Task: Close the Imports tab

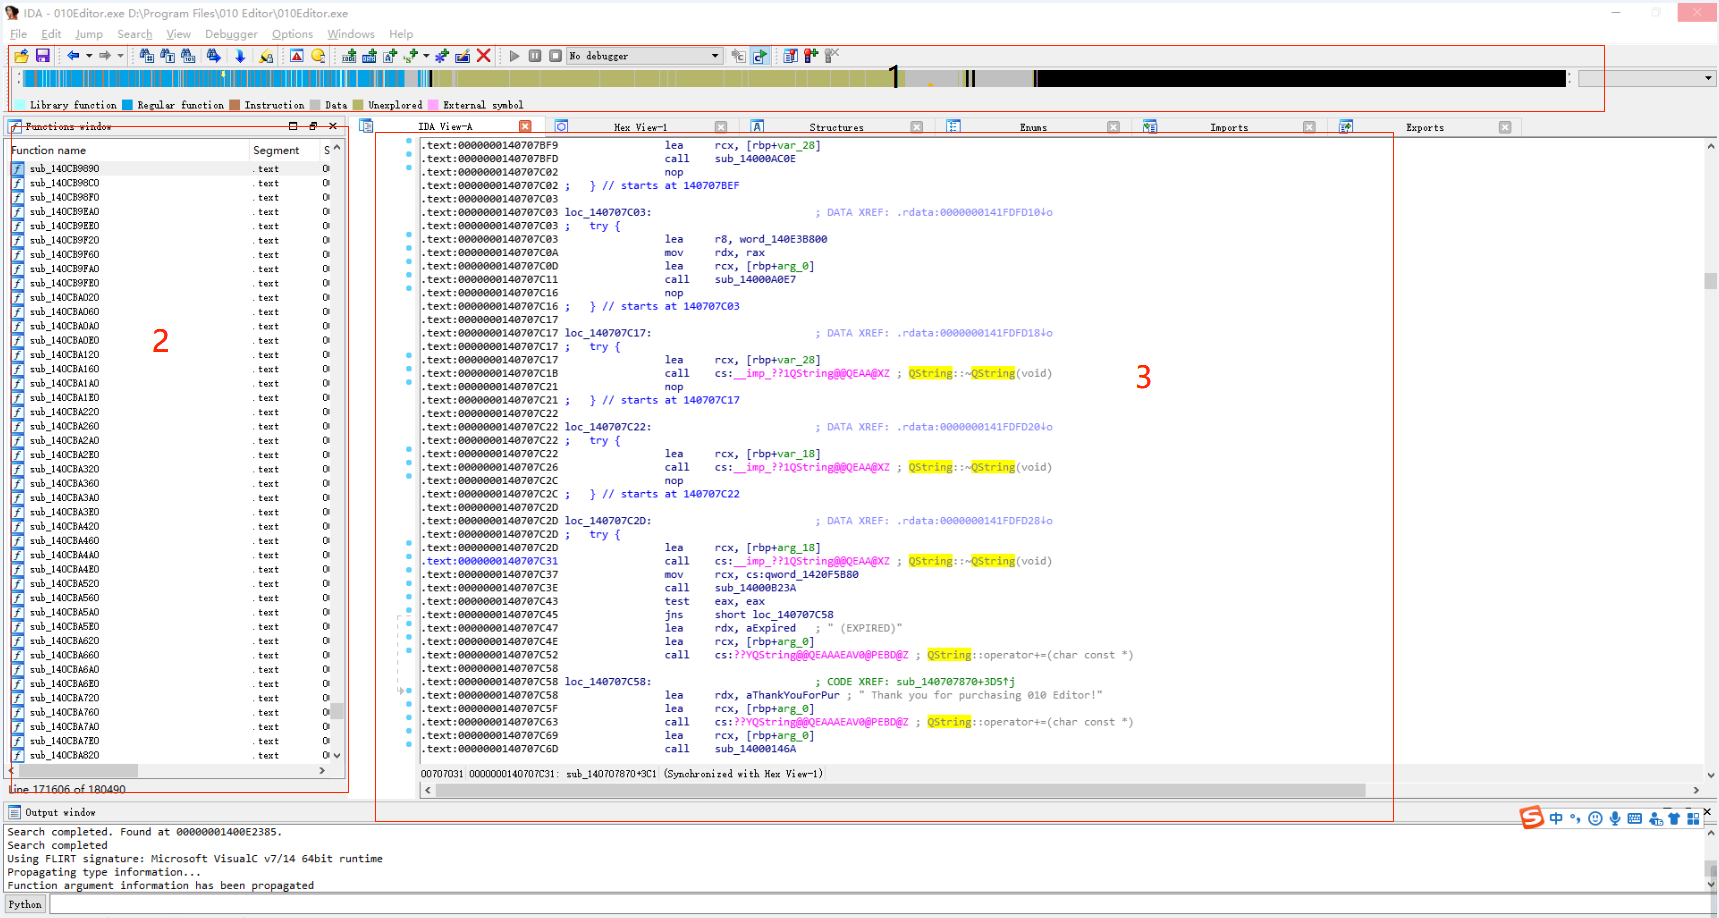Action: (x=1309, y=127)
